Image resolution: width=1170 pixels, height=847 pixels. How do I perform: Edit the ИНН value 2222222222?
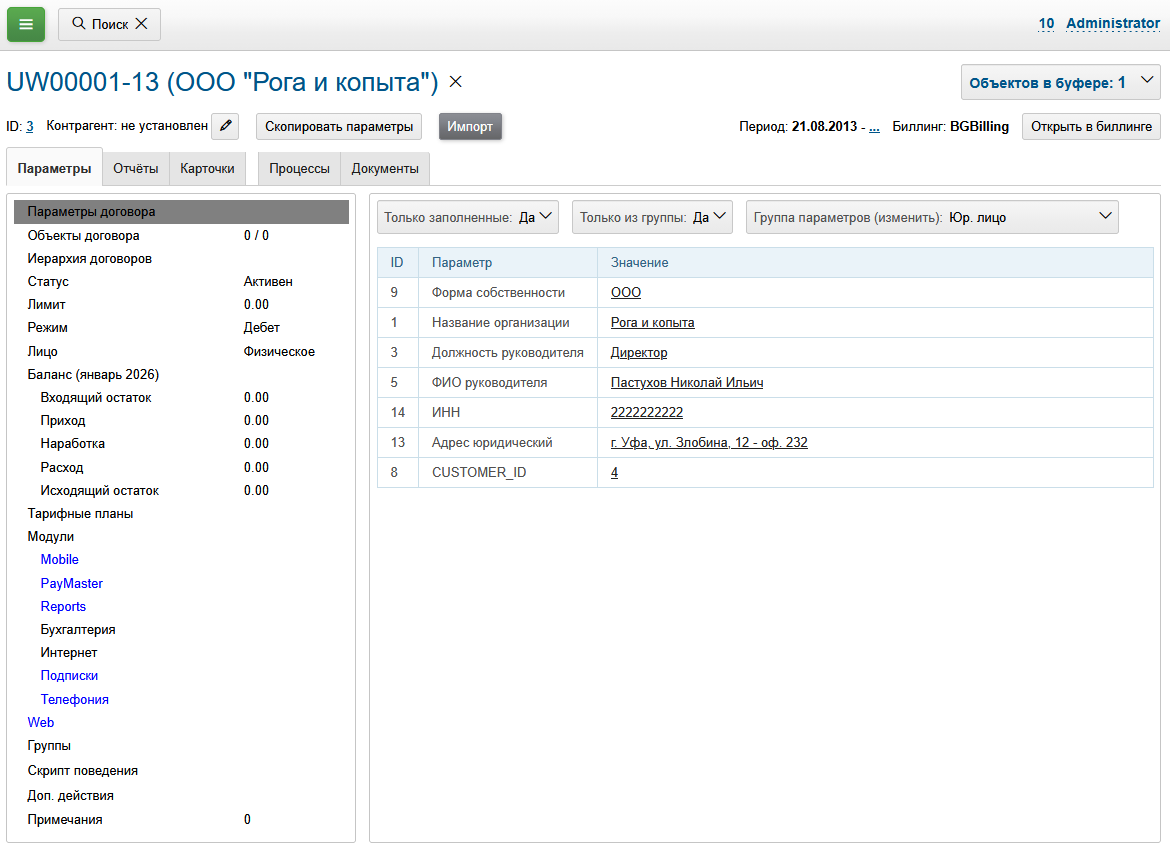pos(646,412)
